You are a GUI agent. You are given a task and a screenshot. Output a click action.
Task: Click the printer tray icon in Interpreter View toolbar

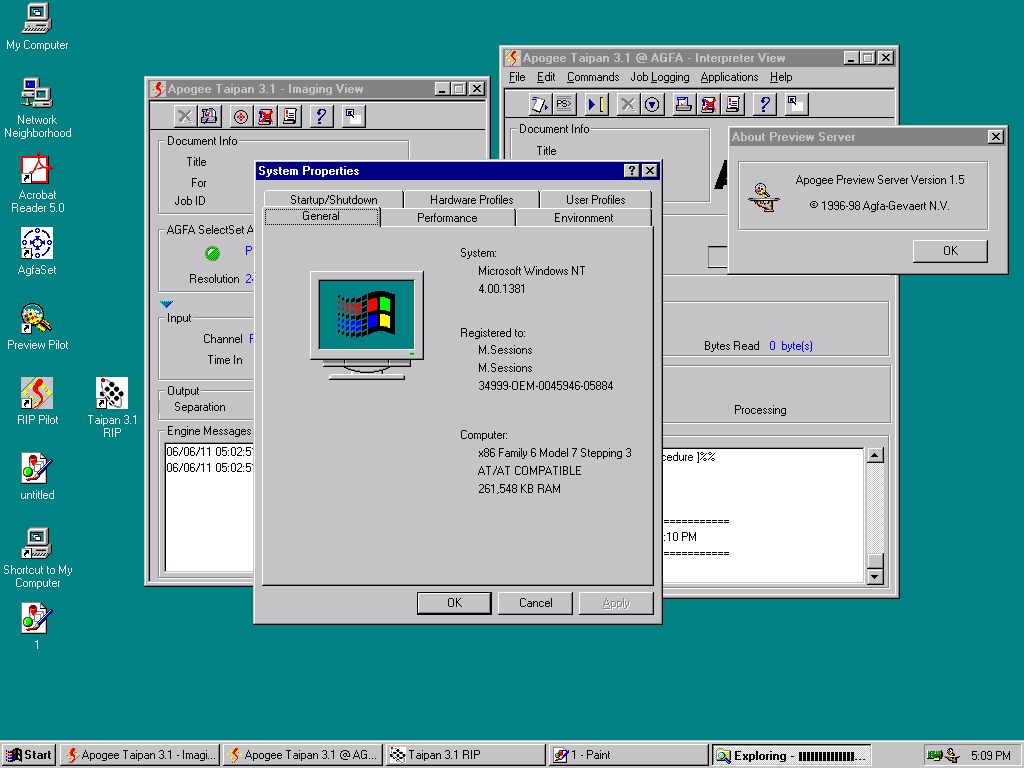(x=684, y=104)
